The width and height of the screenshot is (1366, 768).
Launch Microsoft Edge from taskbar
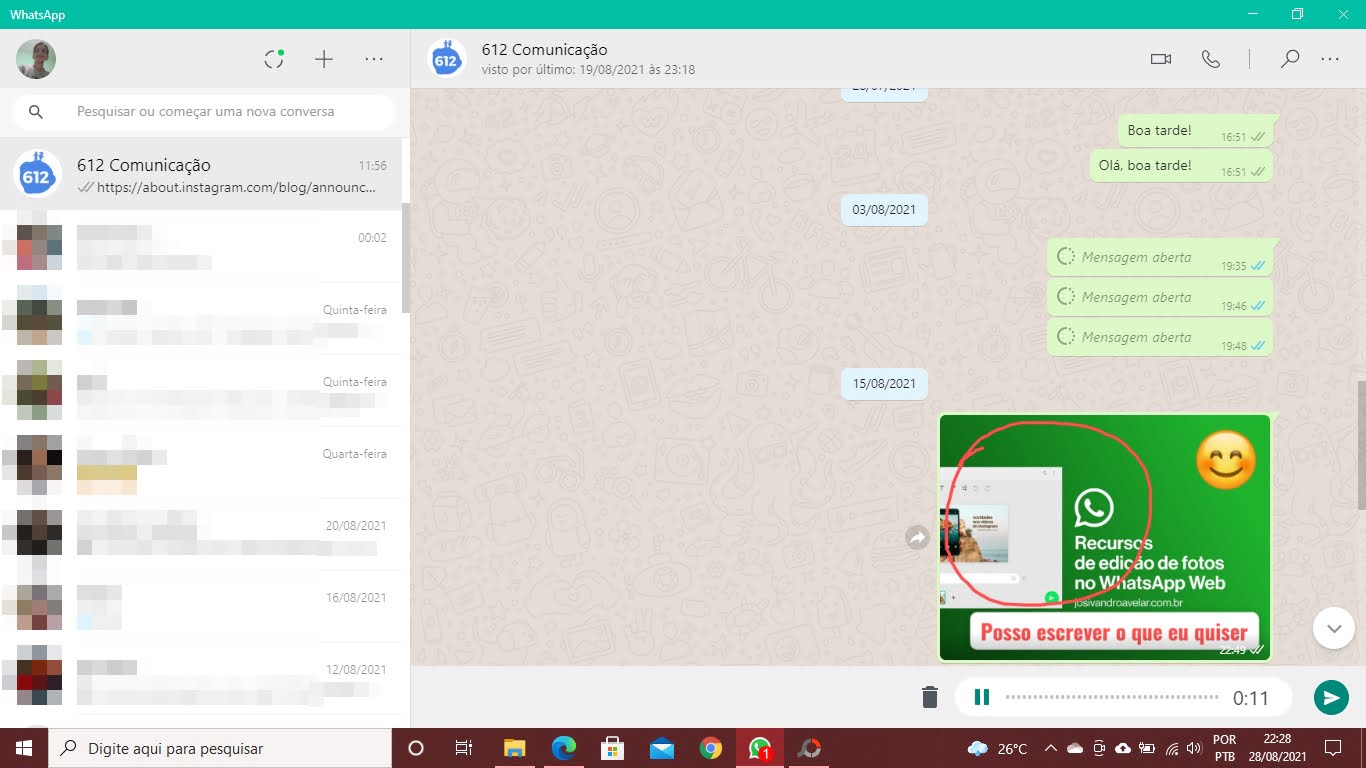point(564,748)
